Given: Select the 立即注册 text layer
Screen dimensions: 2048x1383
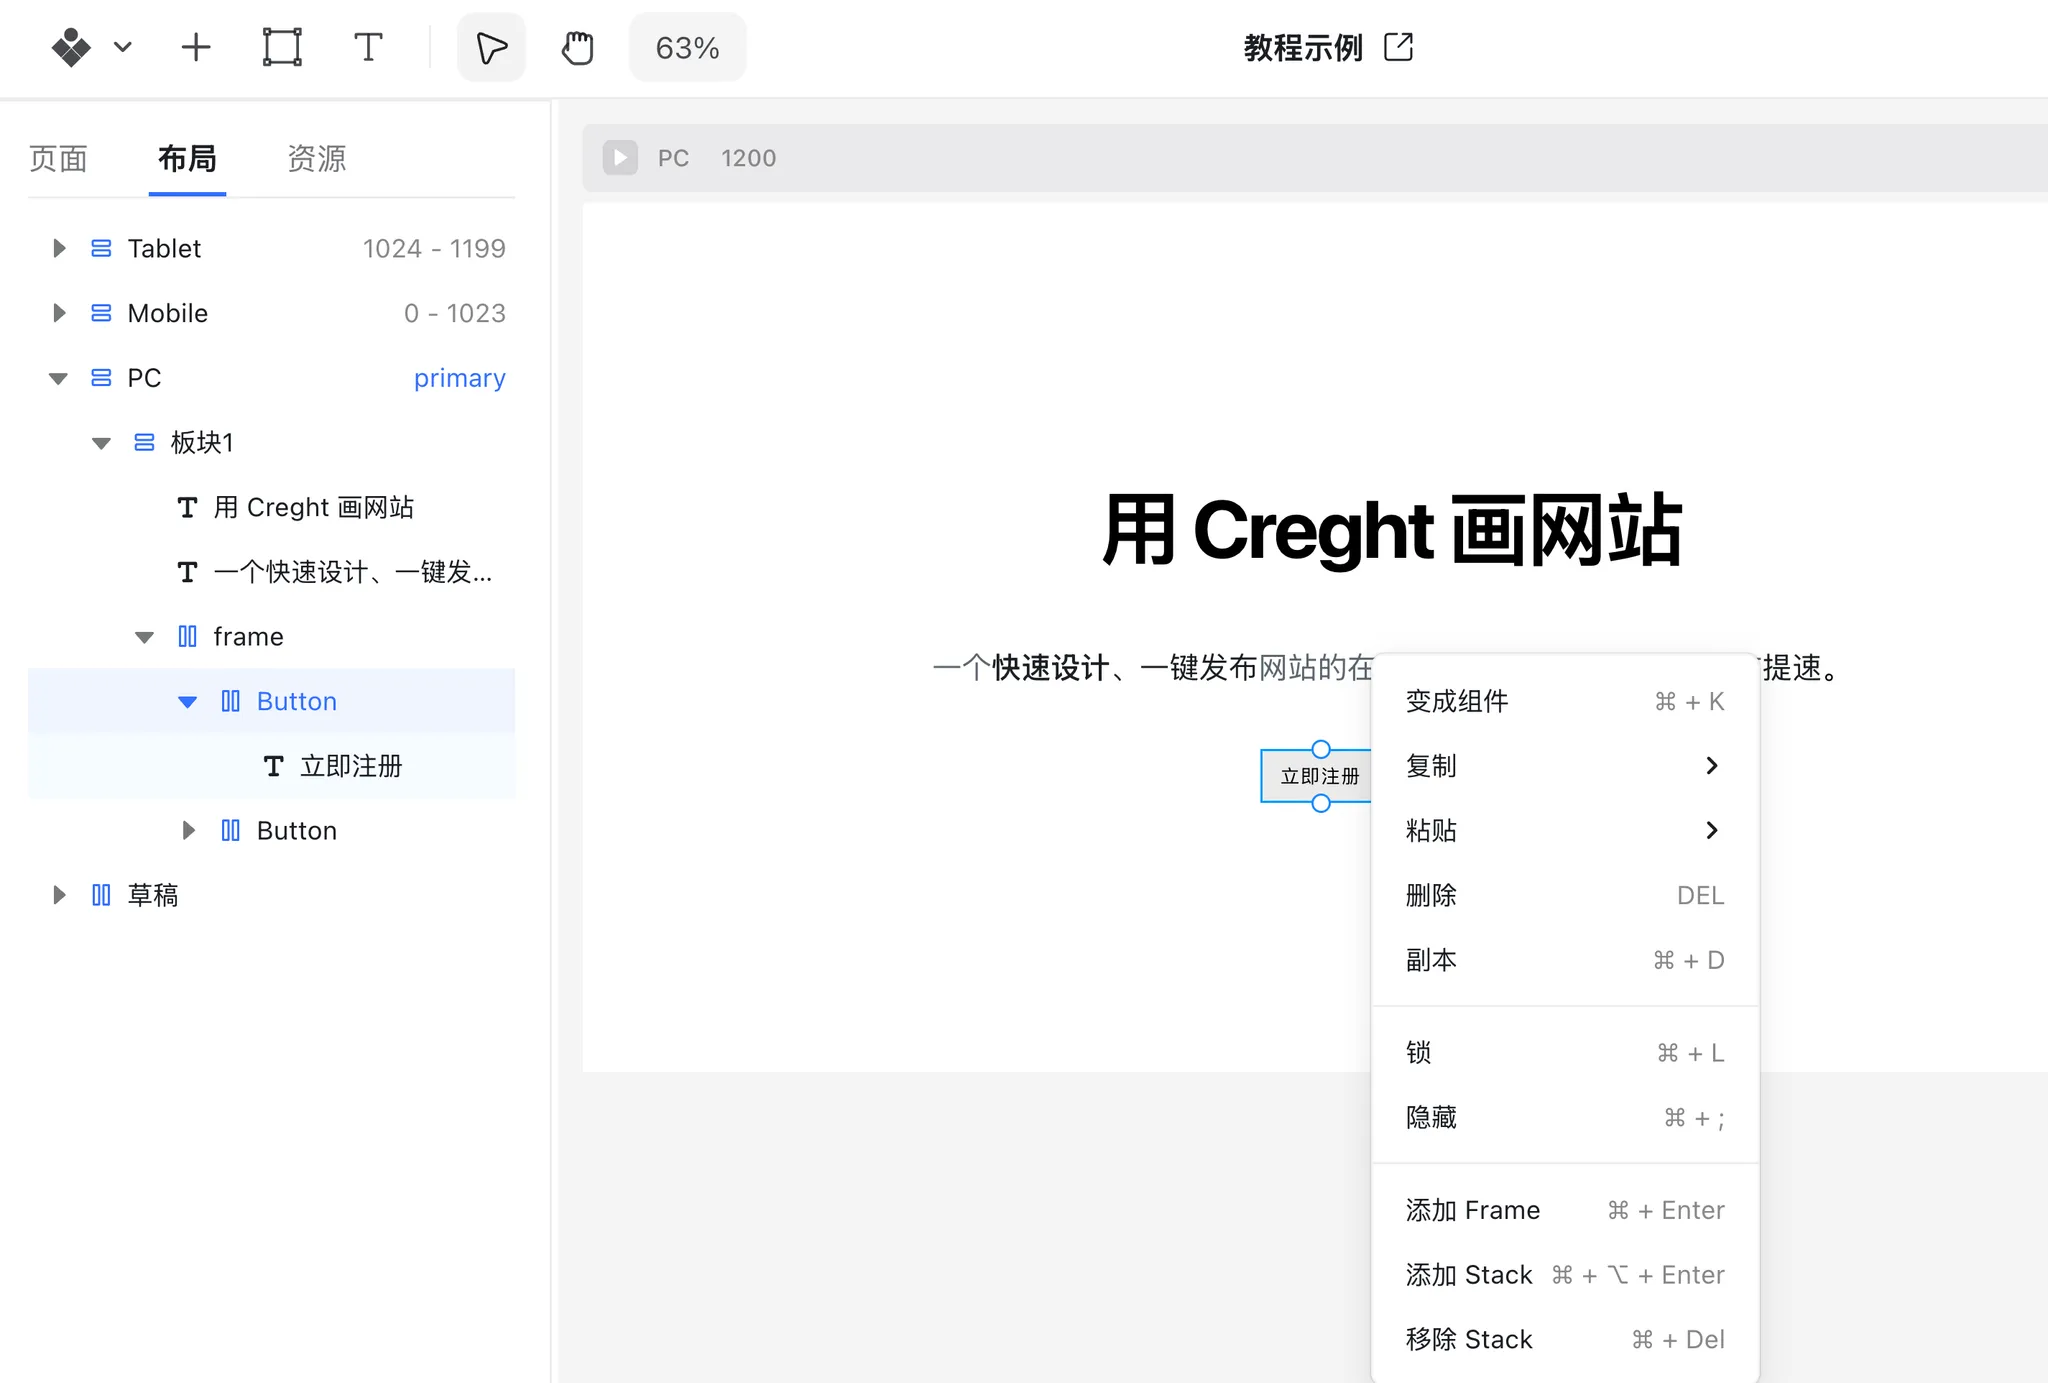Looking at the screenshot, I should [272, 766].
